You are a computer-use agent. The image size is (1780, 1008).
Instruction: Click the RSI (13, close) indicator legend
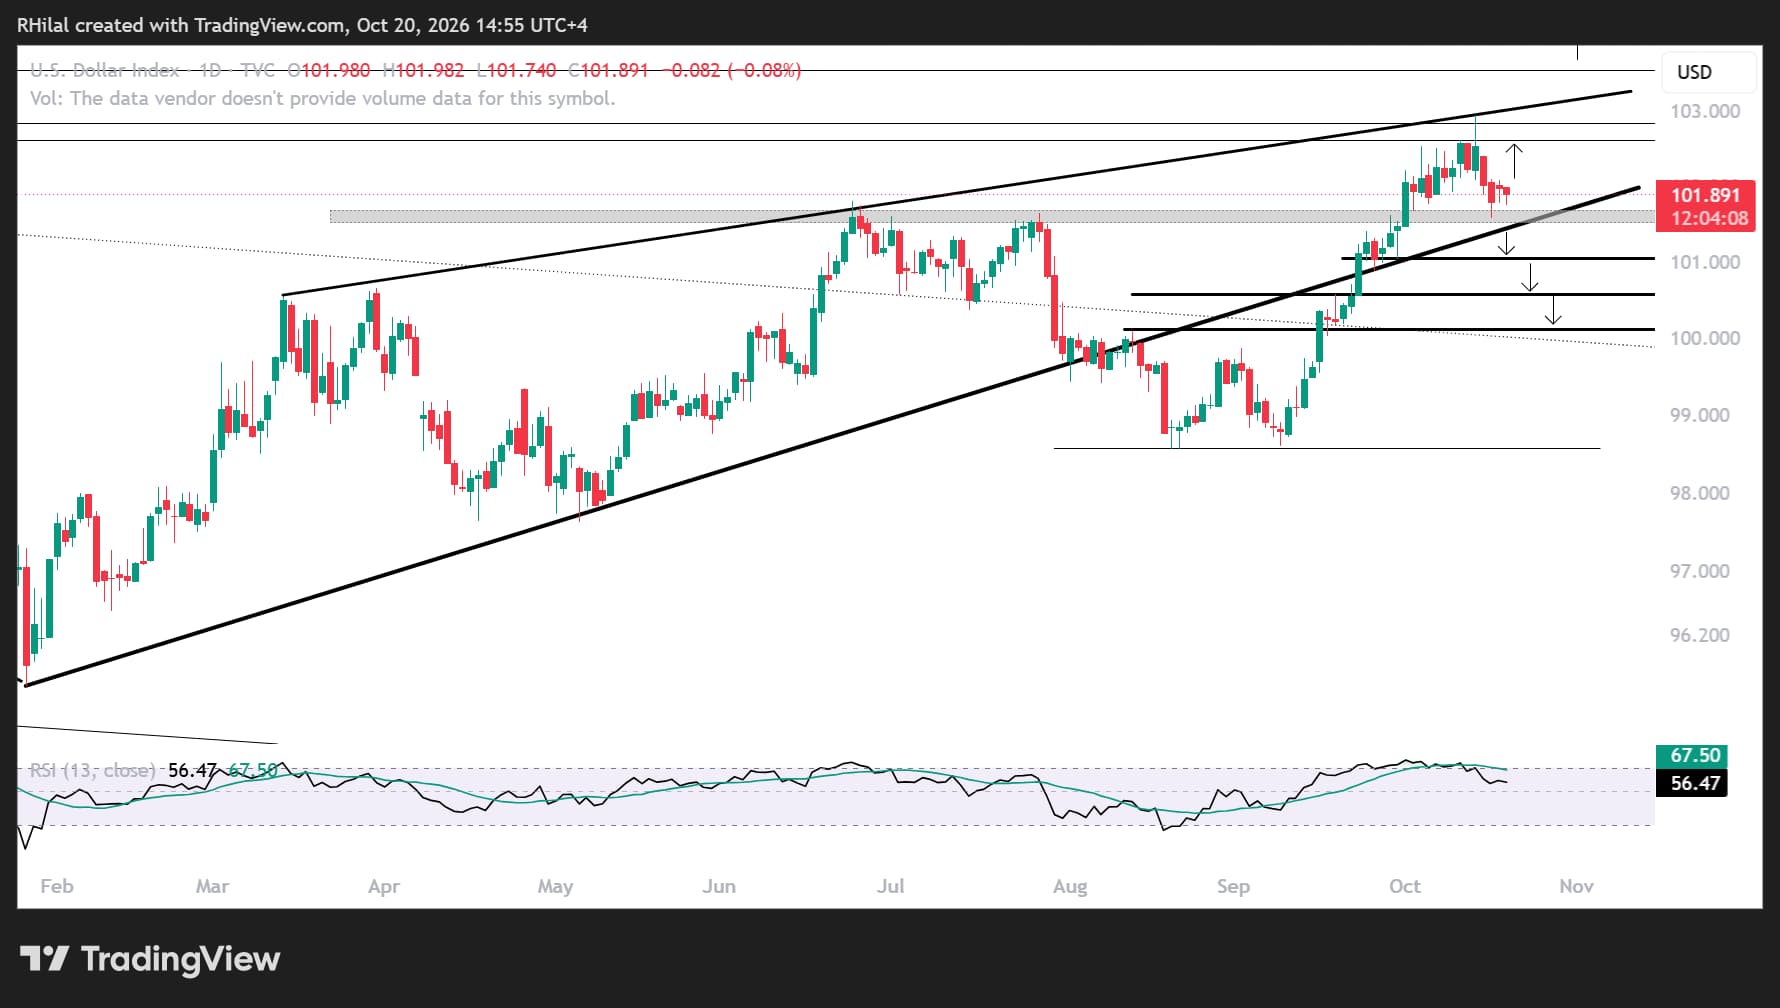[x=93, y=770]
